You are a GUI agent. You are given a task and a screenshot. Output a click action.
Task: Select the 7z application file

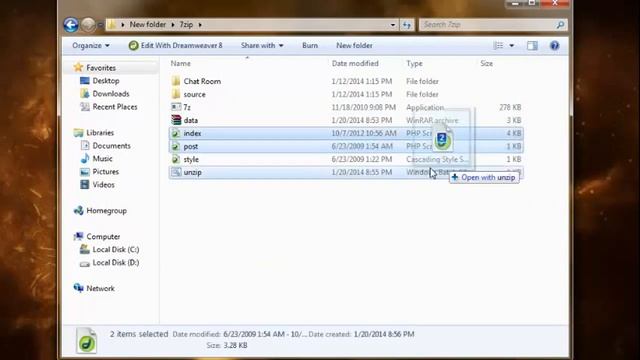pyautogui.click(x=346, y=107)
